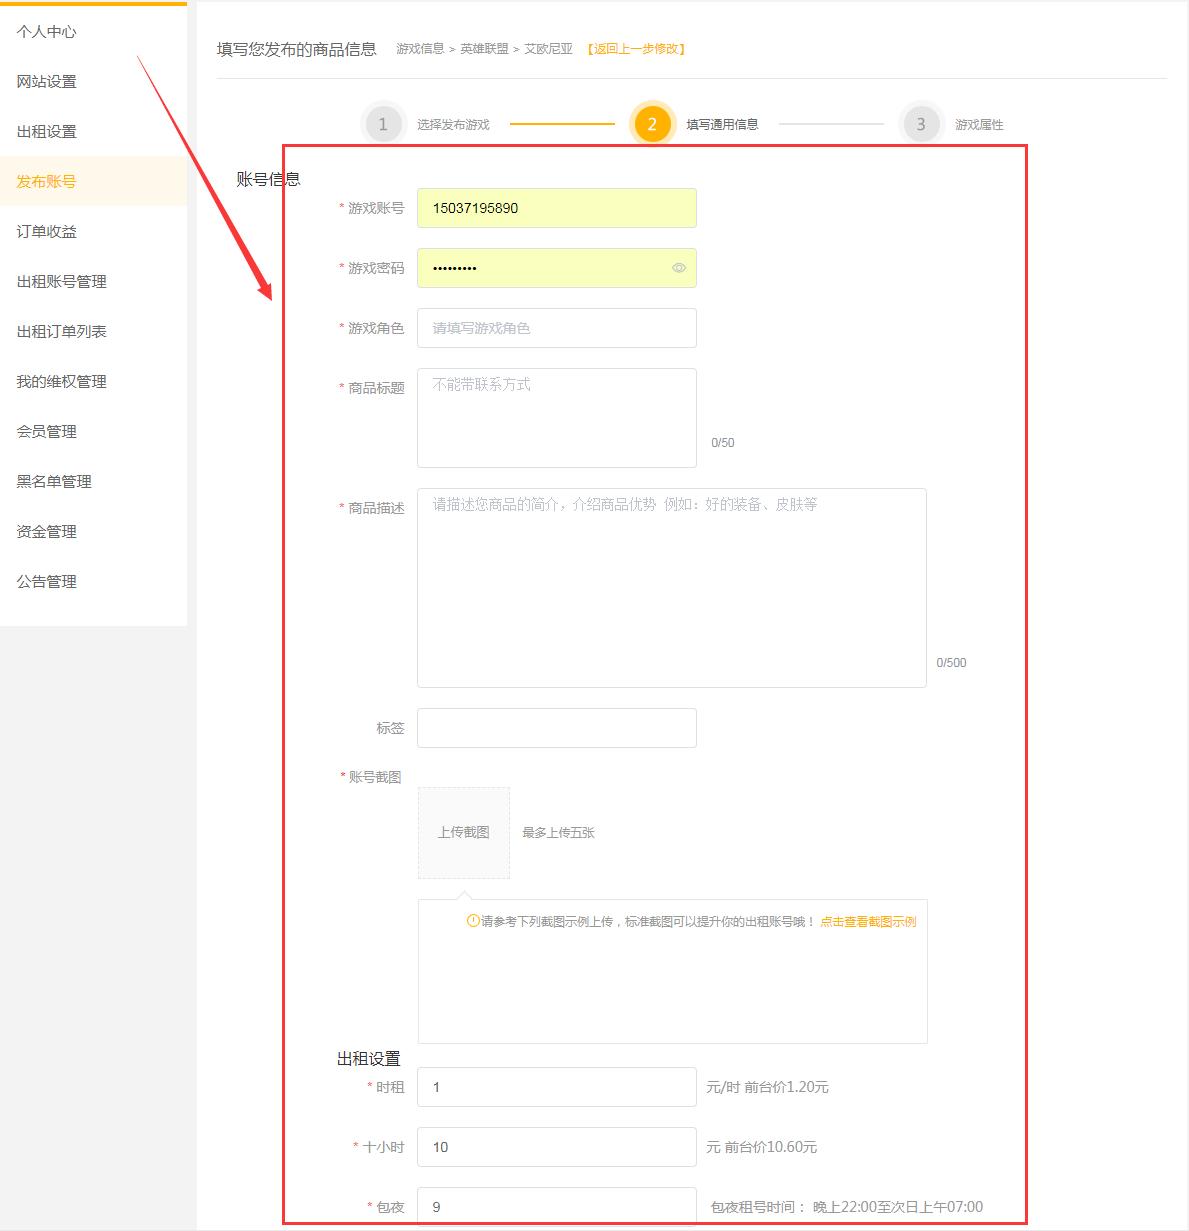
Task: Click the 商品描述 description text area
Action: point(672,585)
